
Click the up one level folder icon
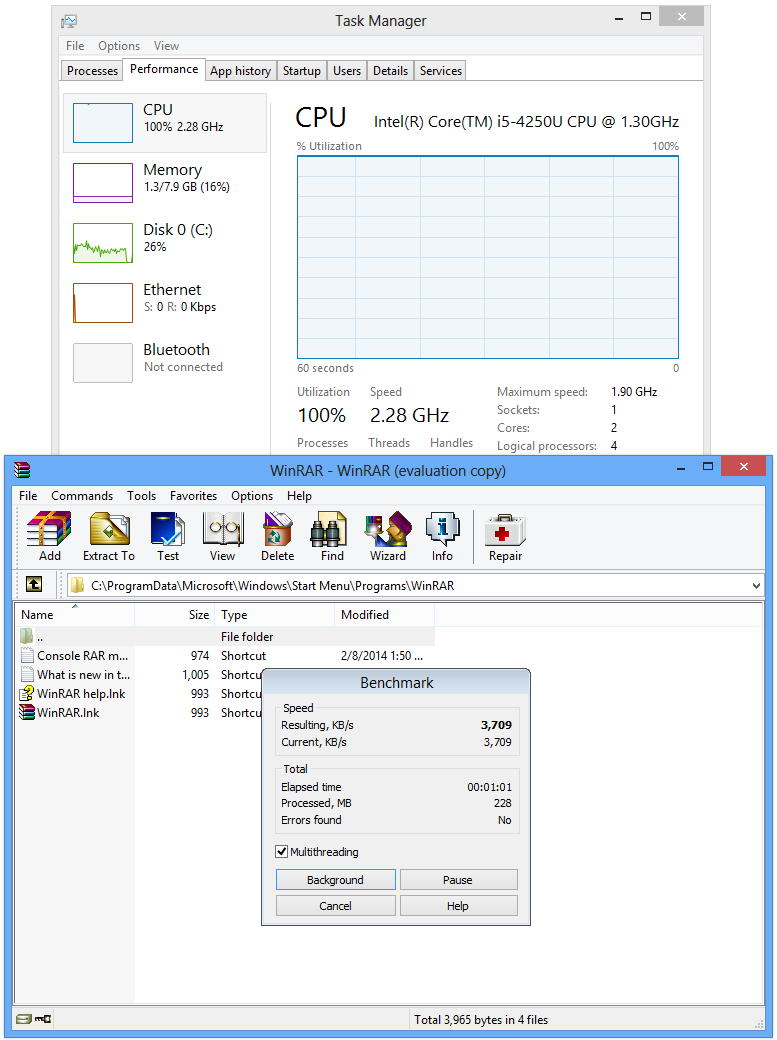[34, 585]
